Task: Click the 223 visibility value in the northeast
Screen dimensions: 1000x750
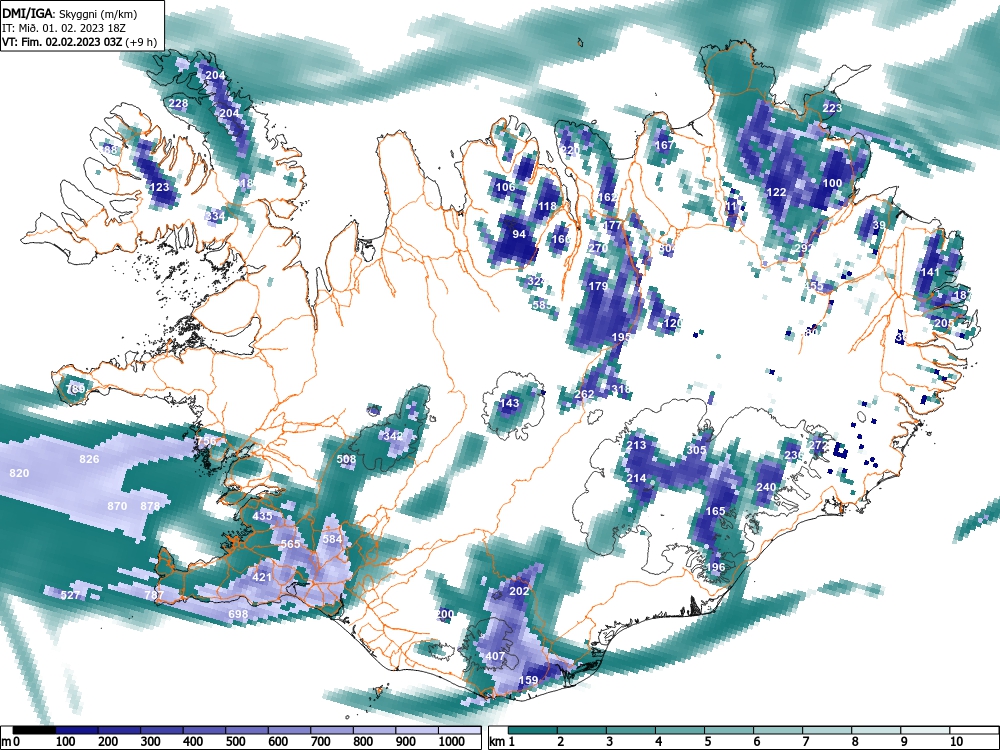Action: [x=832, y=108]
